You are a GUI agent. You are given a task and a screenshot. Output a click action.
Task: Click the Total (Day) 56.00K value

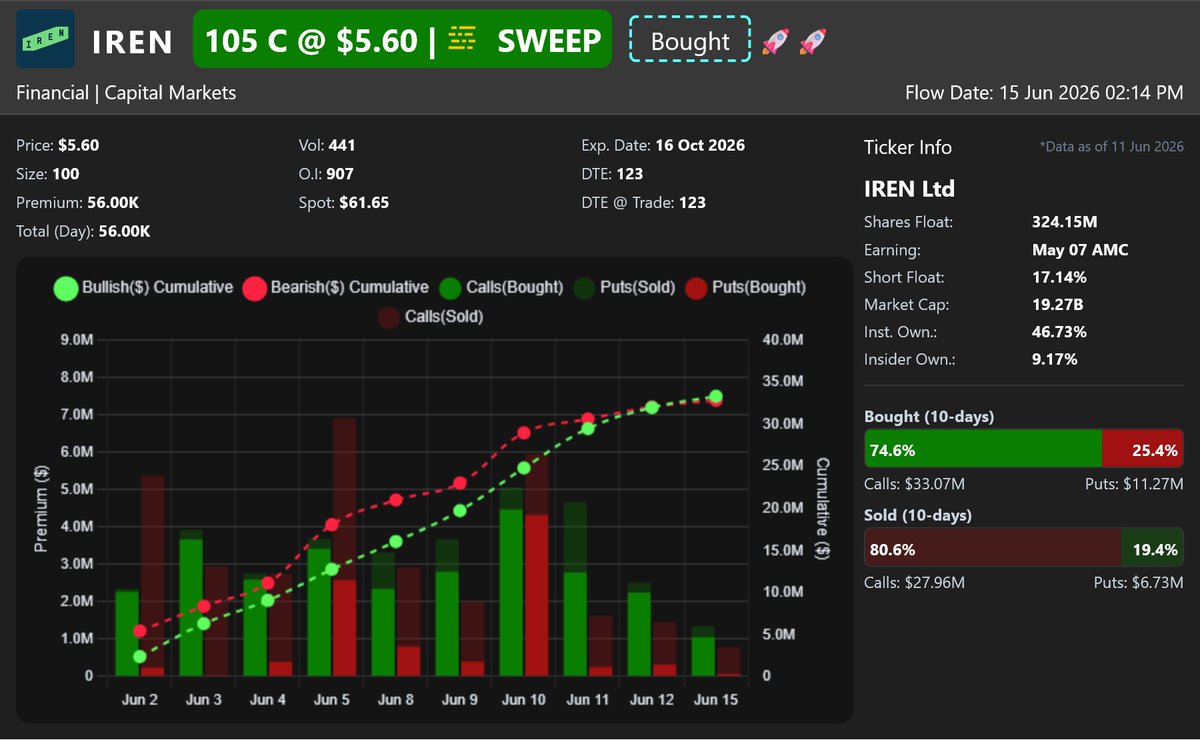[124, 231]
